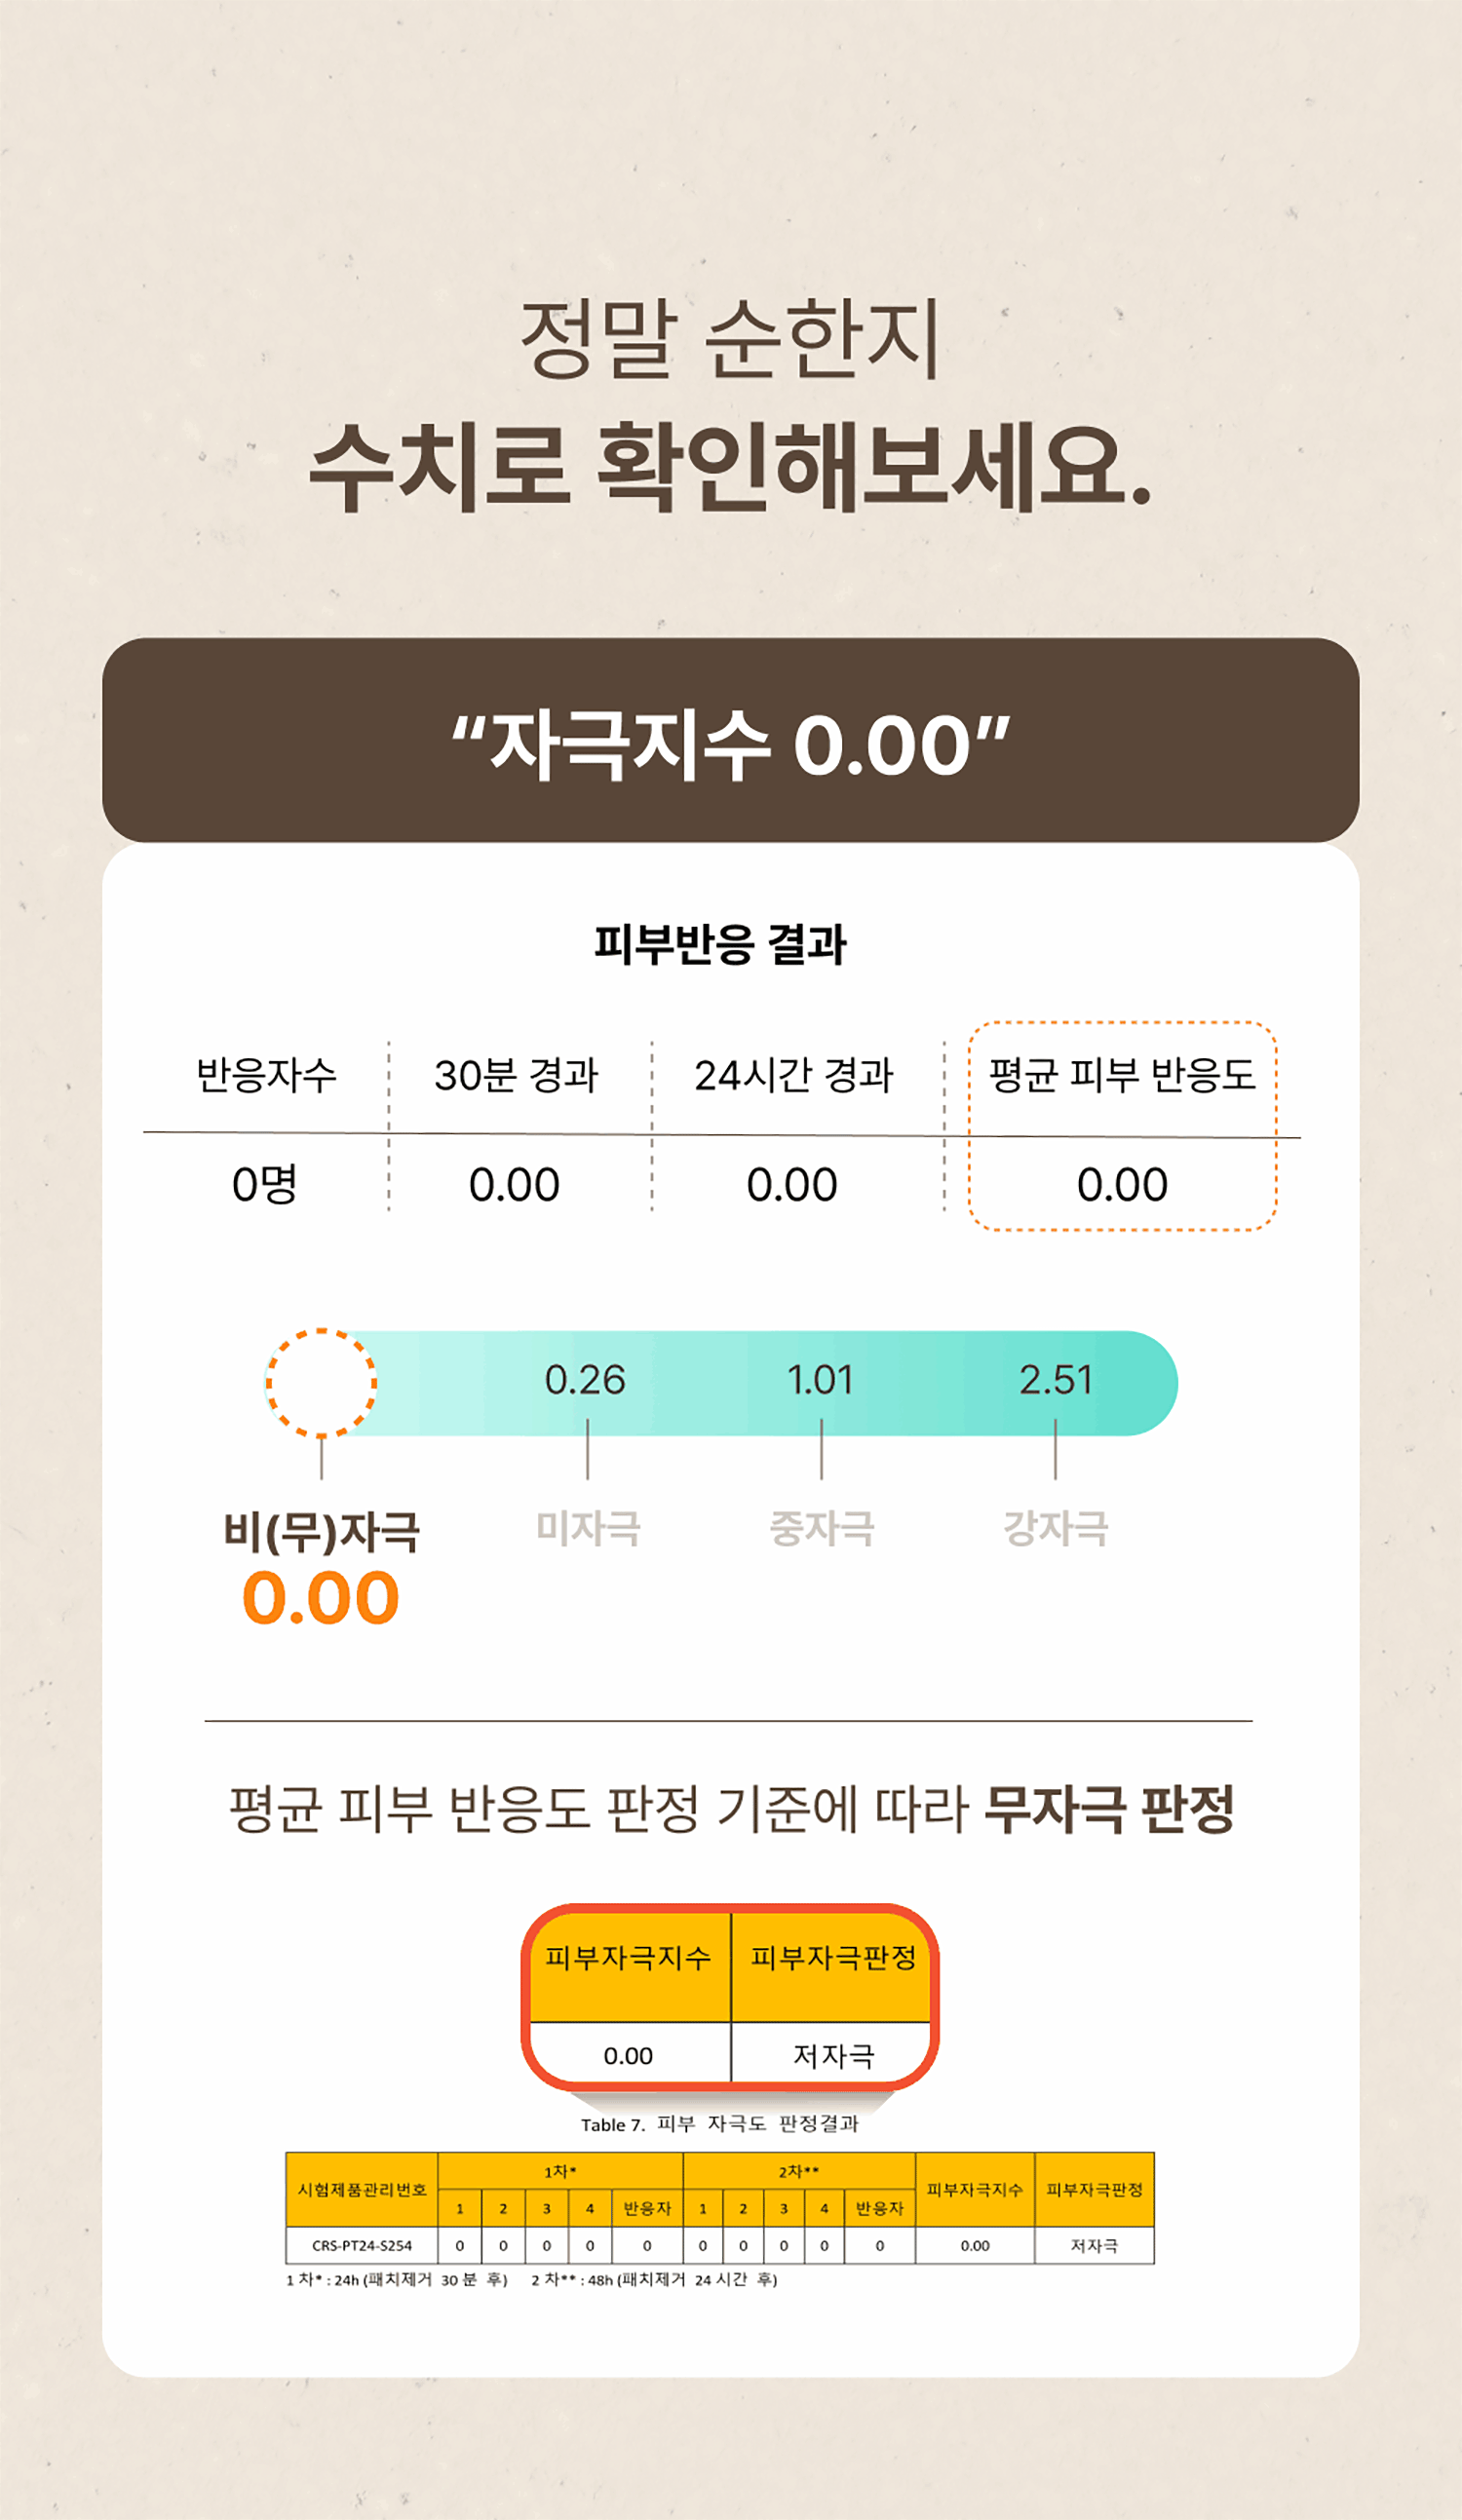Click the "CRS-PT24-S254" table cell
This screenshot has width=1462, height=2520.
pos(362,2245)
